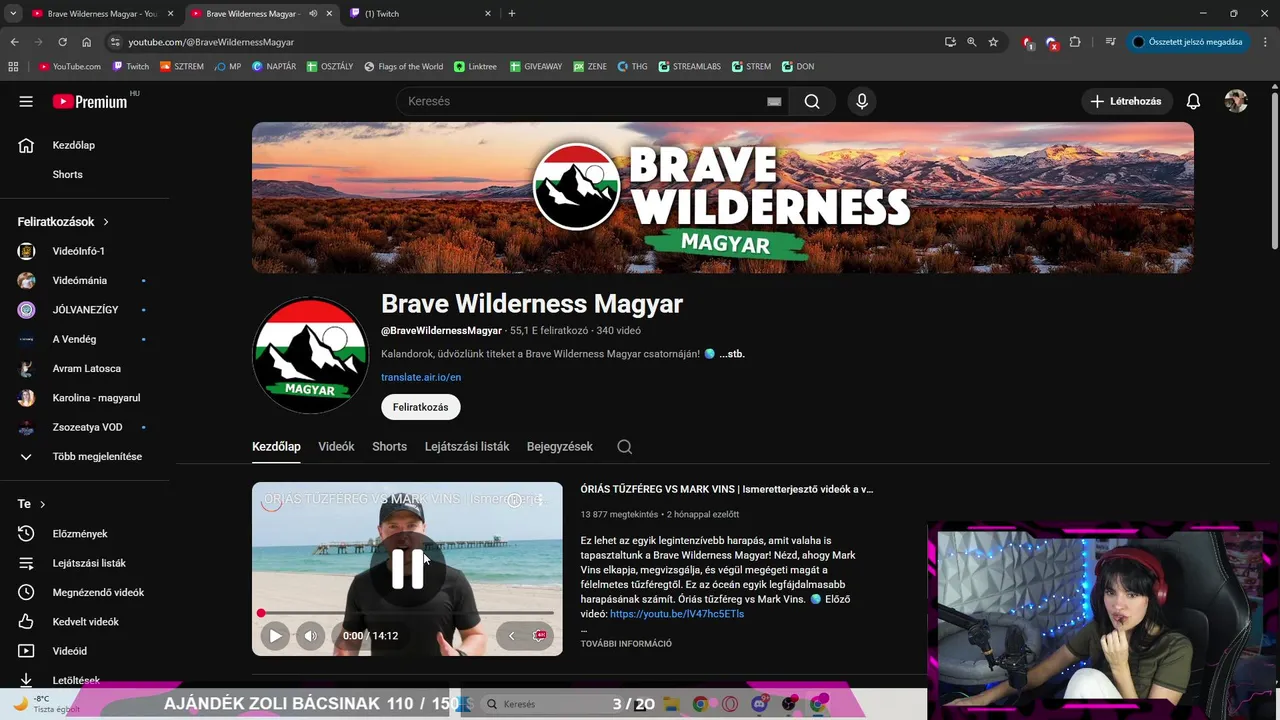The width and height of the screenshot is (1280, 720).
Task: Start voice search with microphone icon
Action: (x=862, y=101)
